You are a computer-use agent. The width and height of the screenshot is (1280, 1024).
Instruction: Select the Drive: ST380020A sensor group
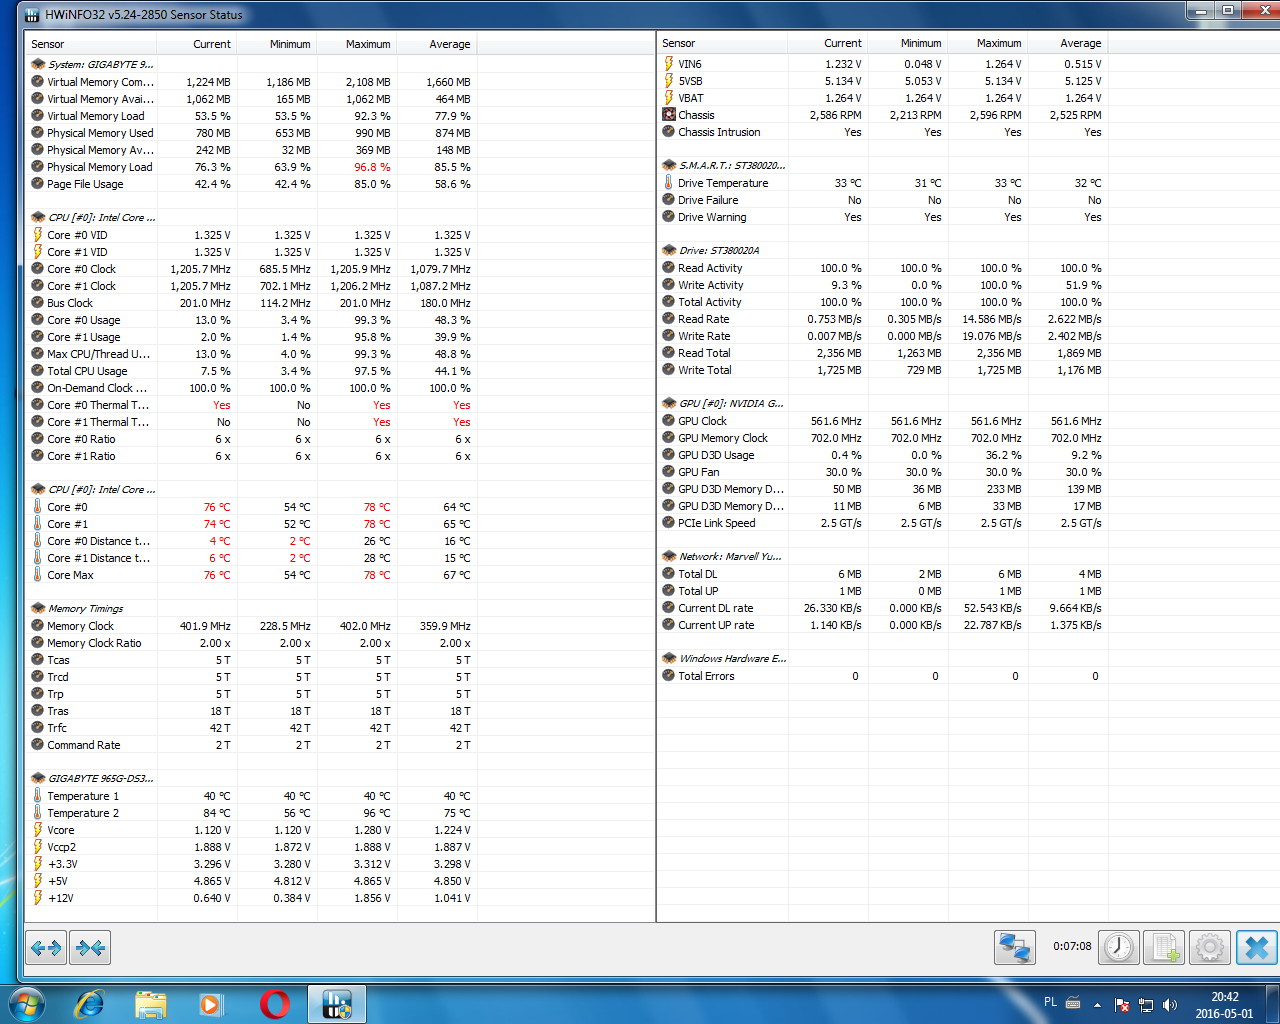point(883,251)
